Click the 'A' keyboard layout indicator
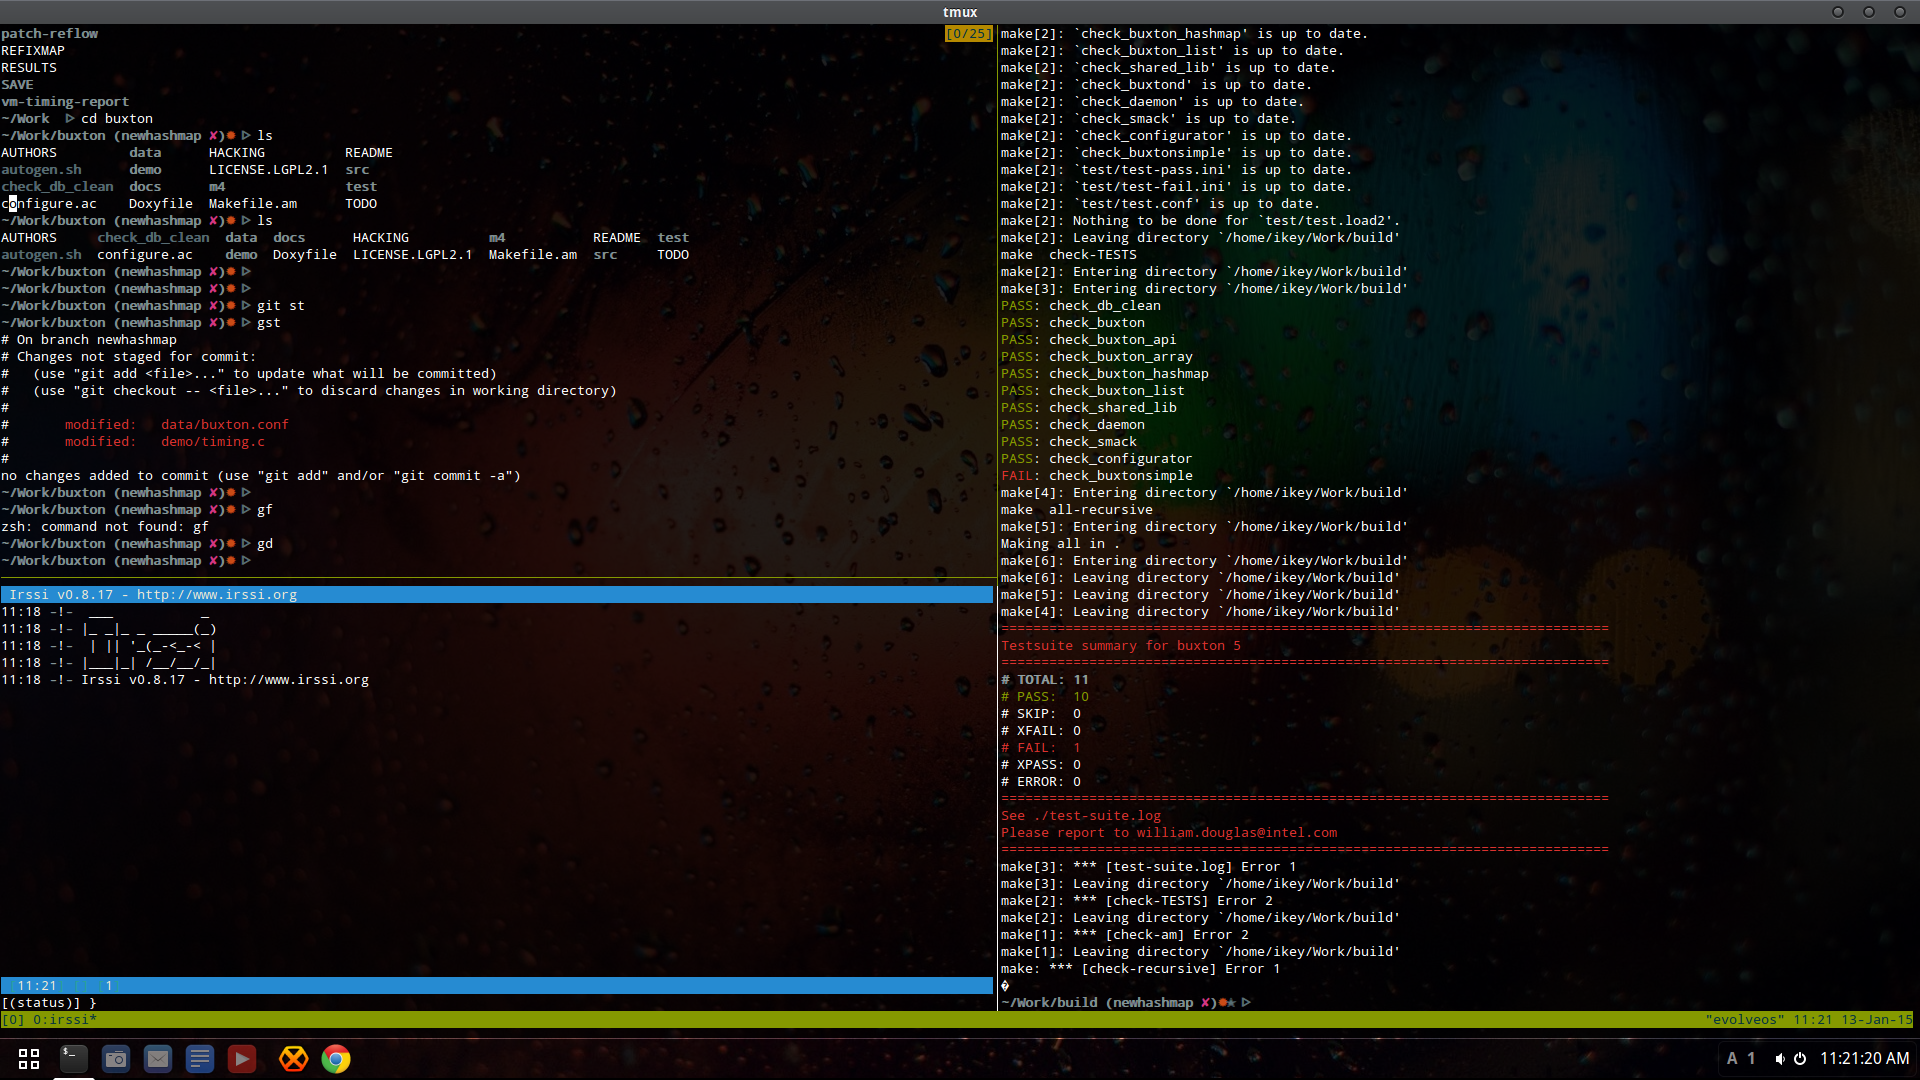1920x1080 pixels. [x=1732, y=1058]
